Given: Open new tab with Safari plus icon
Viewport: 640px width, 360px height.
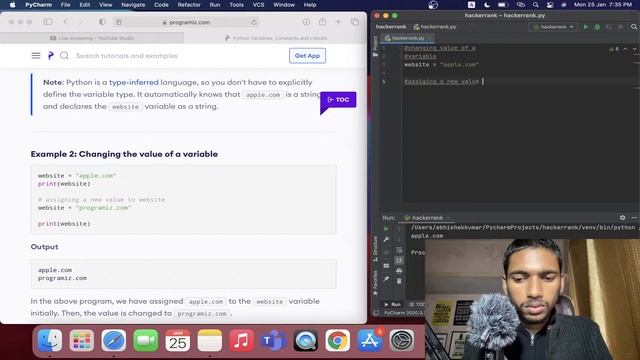Looking at the screenshot, I should [x=338, y=22].
